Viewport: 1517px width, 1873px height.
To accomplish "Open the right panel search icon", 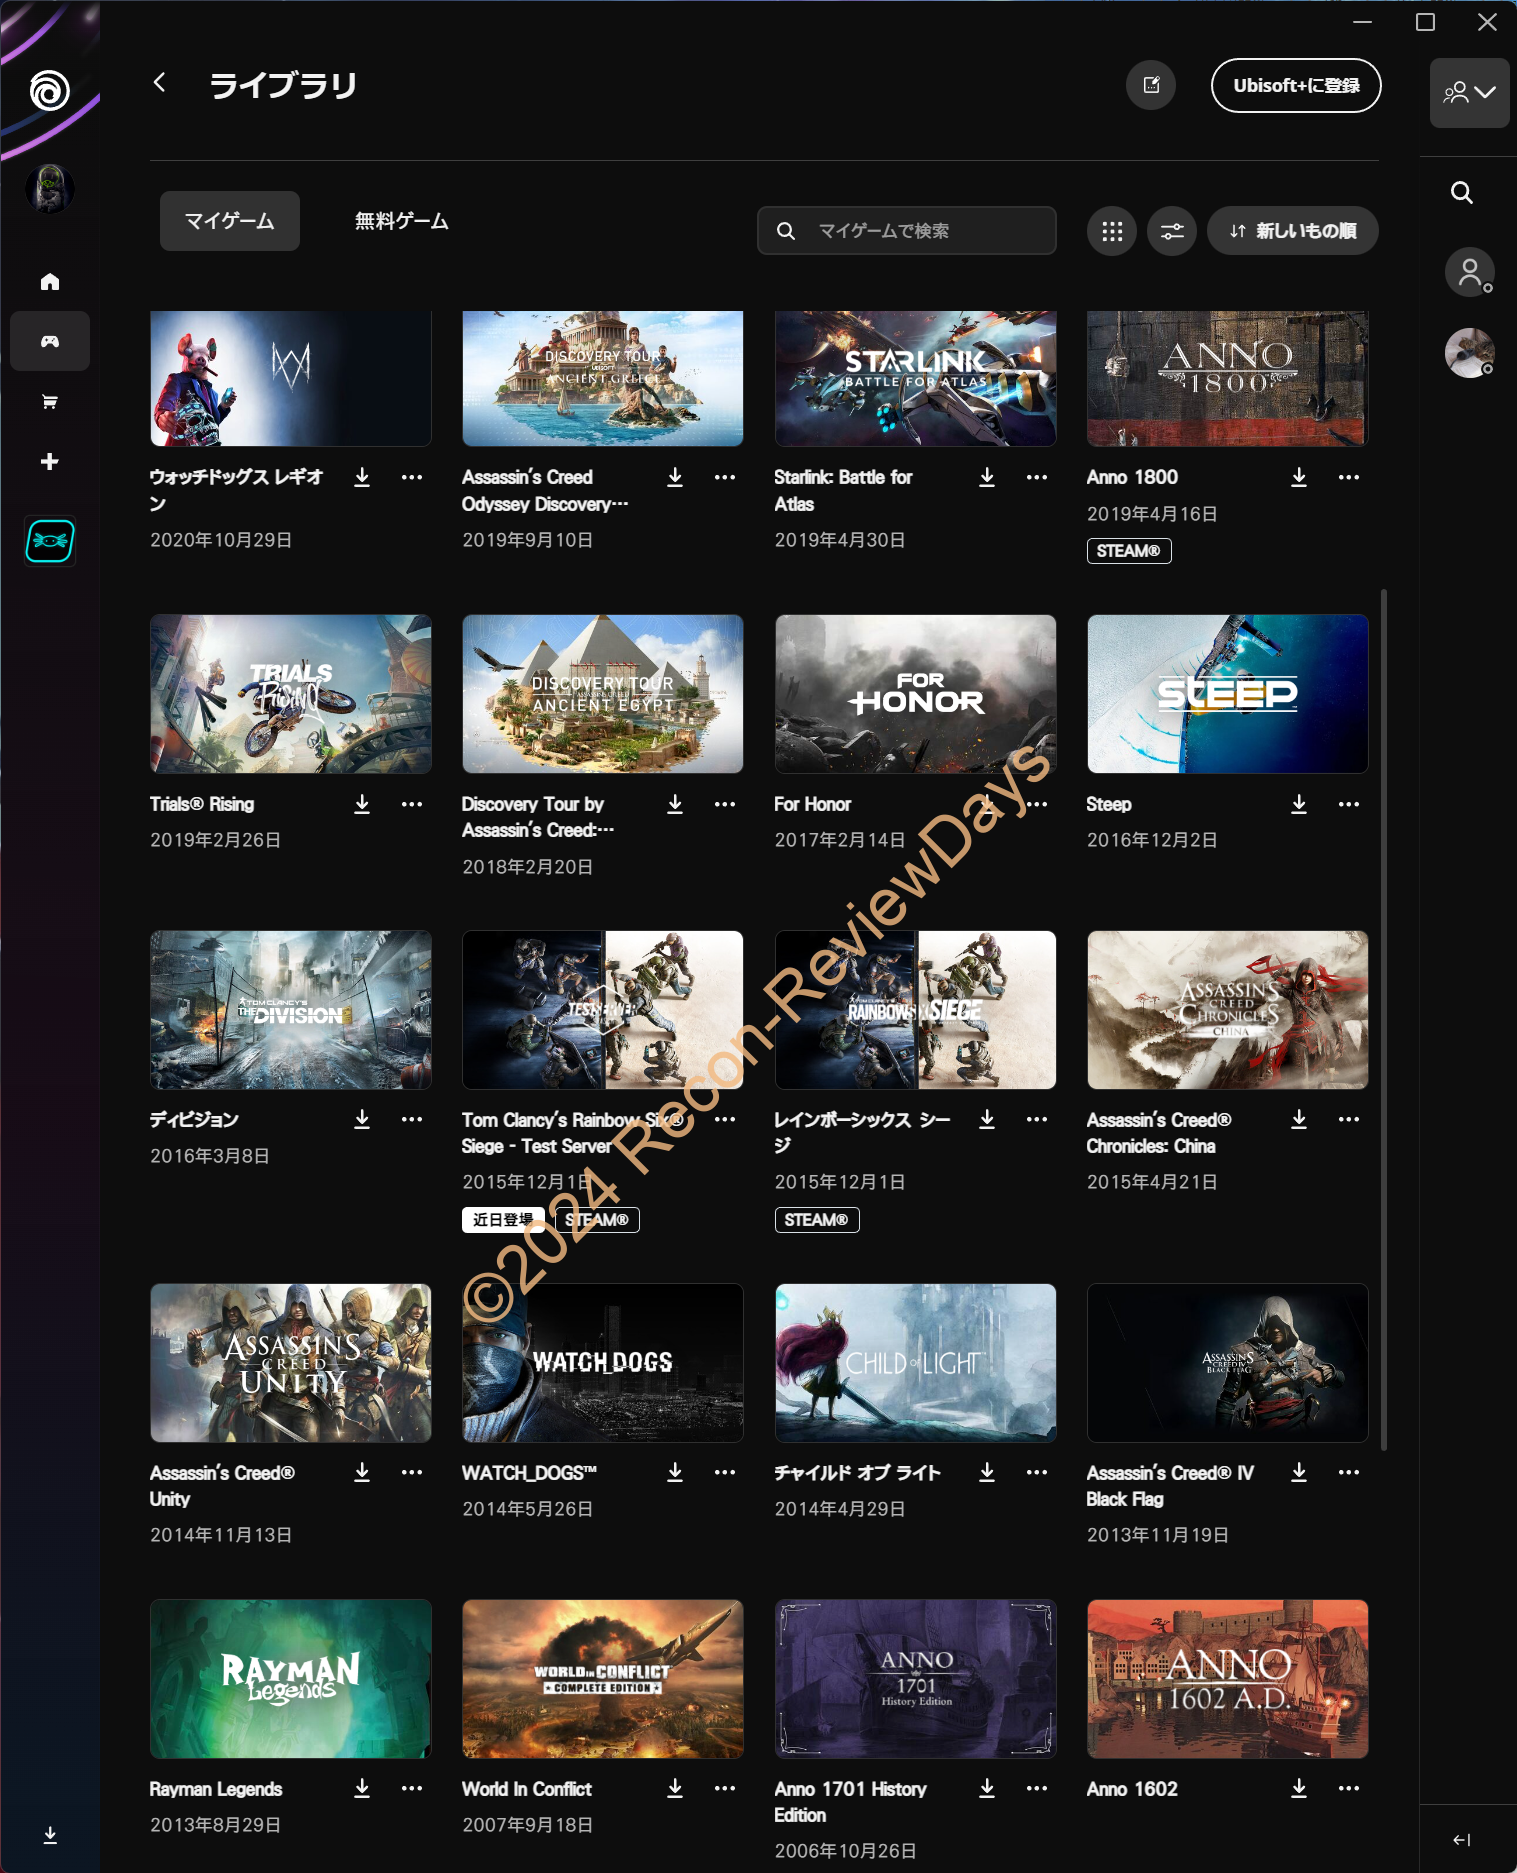I will click(1461, 193).
